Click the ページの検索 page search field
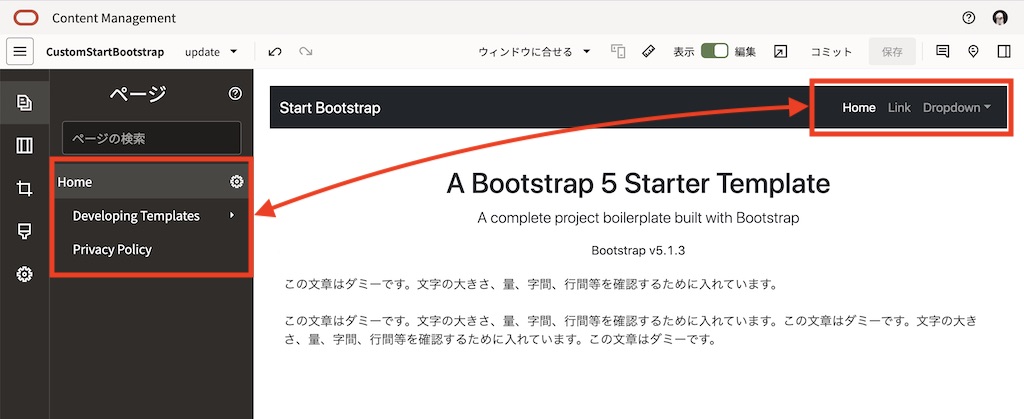 pos(151,138)
